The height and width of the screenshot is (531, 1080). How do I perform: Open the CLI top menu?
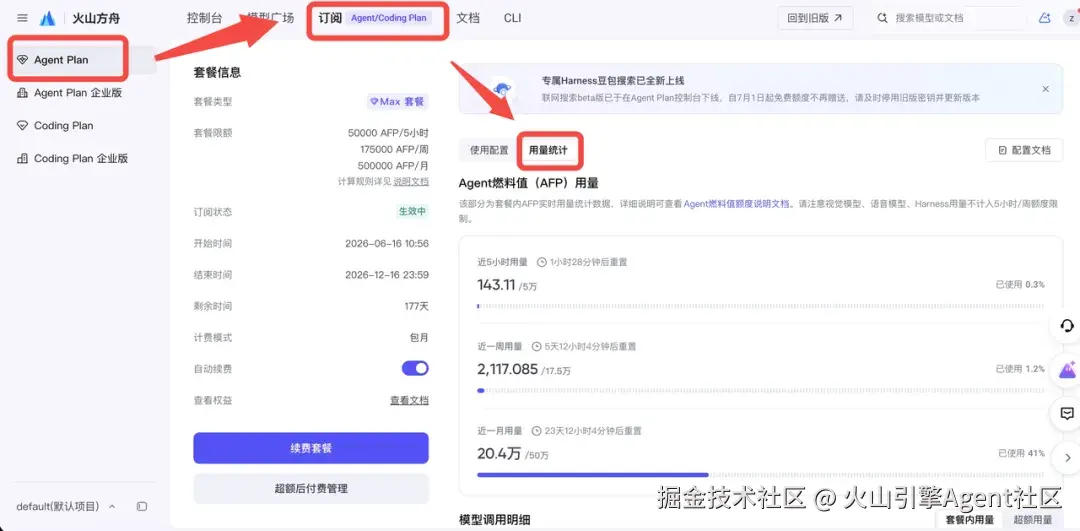click(x=512, y=18)
